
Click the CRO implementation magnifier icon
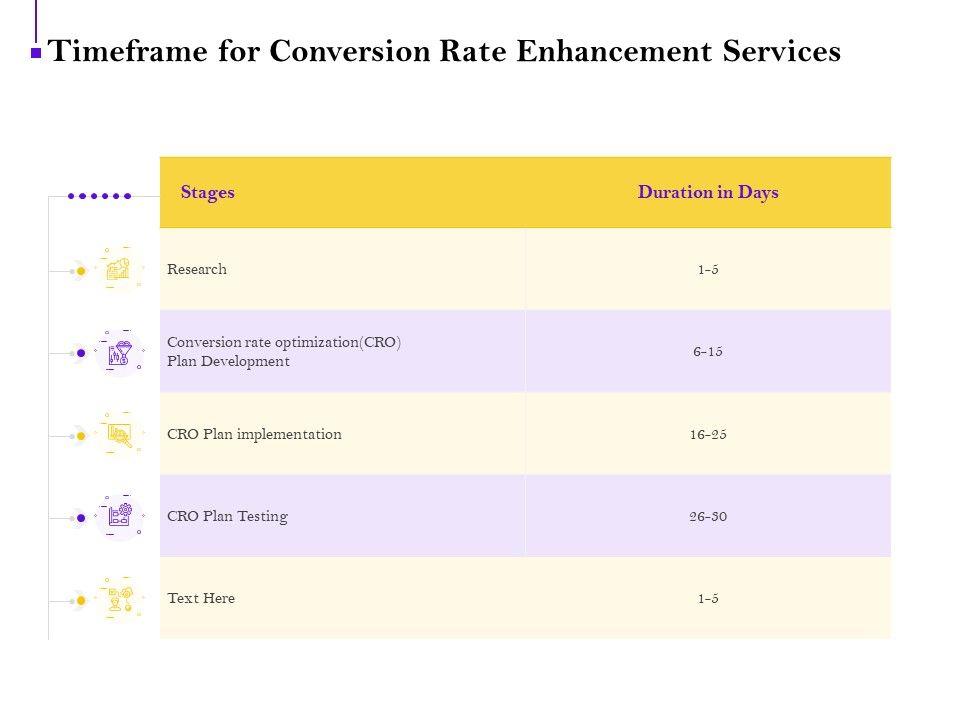[x=120, y=435]
